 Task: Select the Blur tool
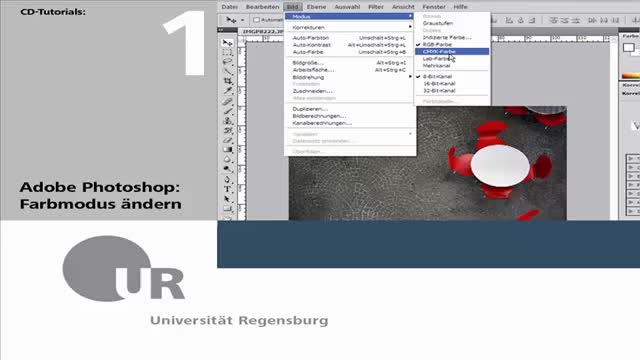click(x=227, y=159)
